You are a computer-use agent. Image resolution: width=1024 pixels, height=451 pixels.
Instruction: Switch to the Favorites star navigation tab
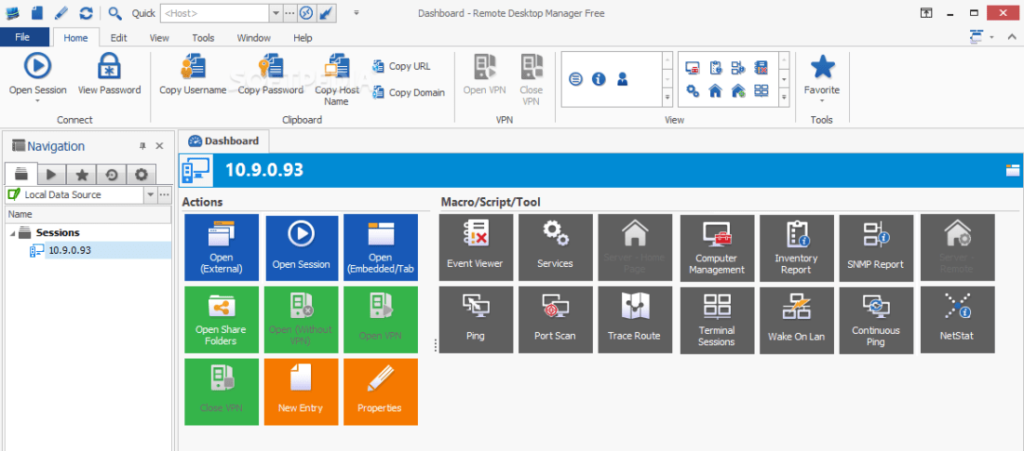coord(80,174)
